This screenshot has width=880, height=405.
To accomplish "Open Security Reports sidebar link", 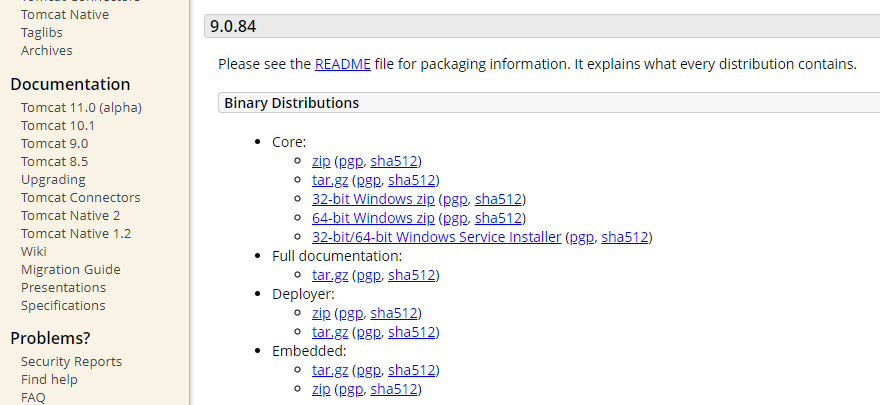I will pos(71,361).
